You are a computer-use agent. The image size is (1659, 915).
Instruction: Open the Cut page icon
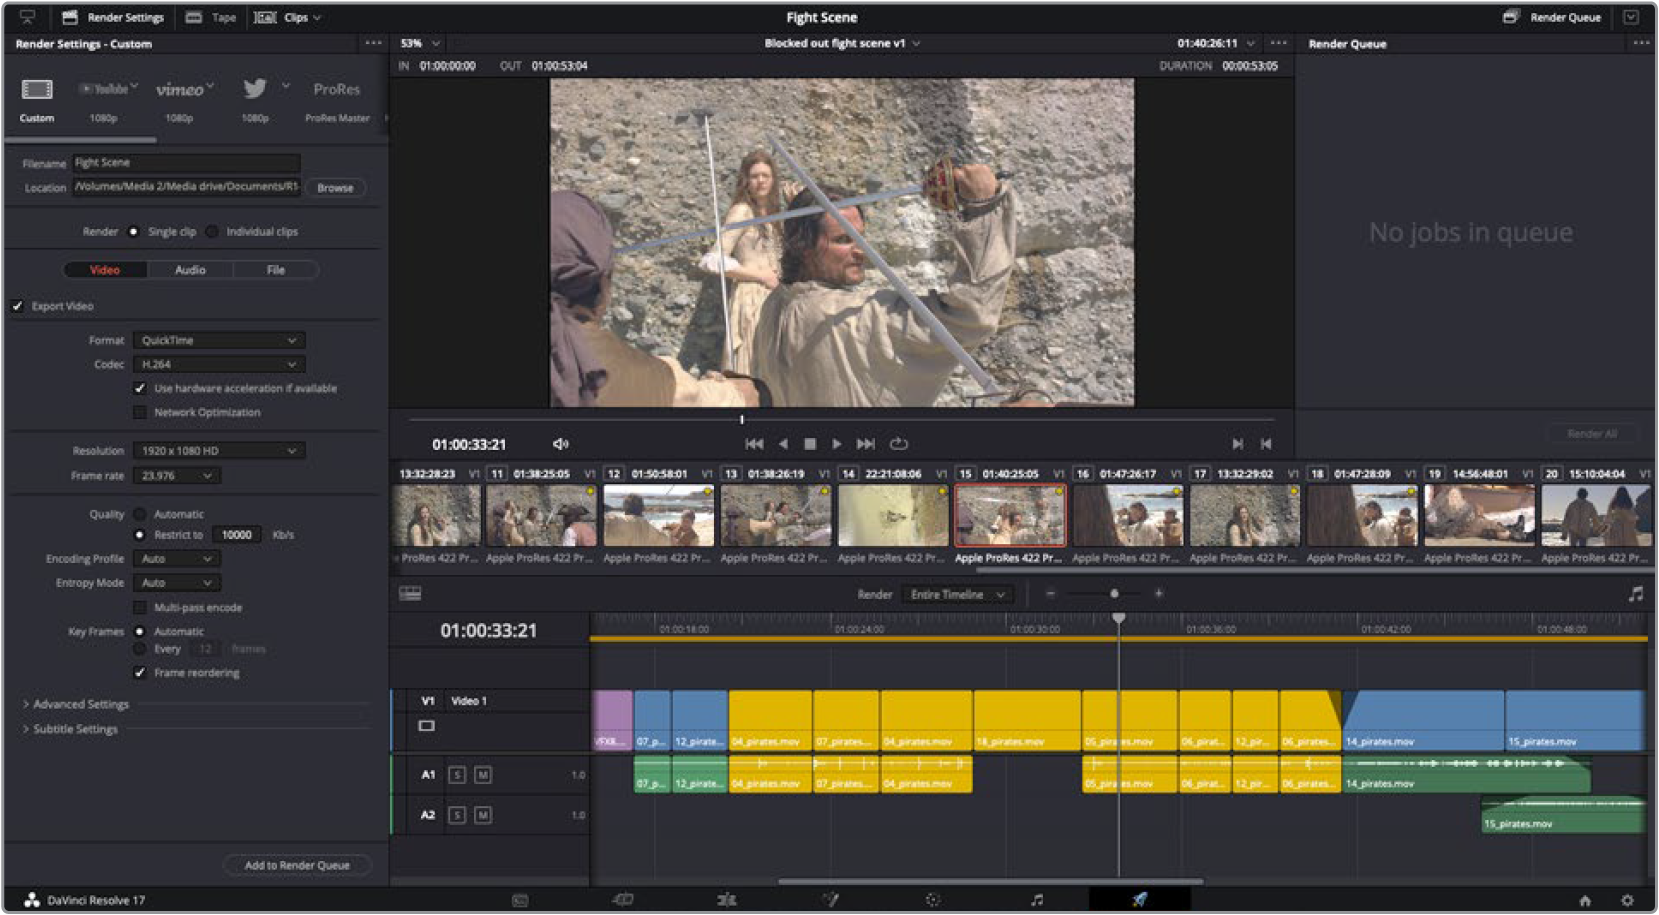(623, 900)
